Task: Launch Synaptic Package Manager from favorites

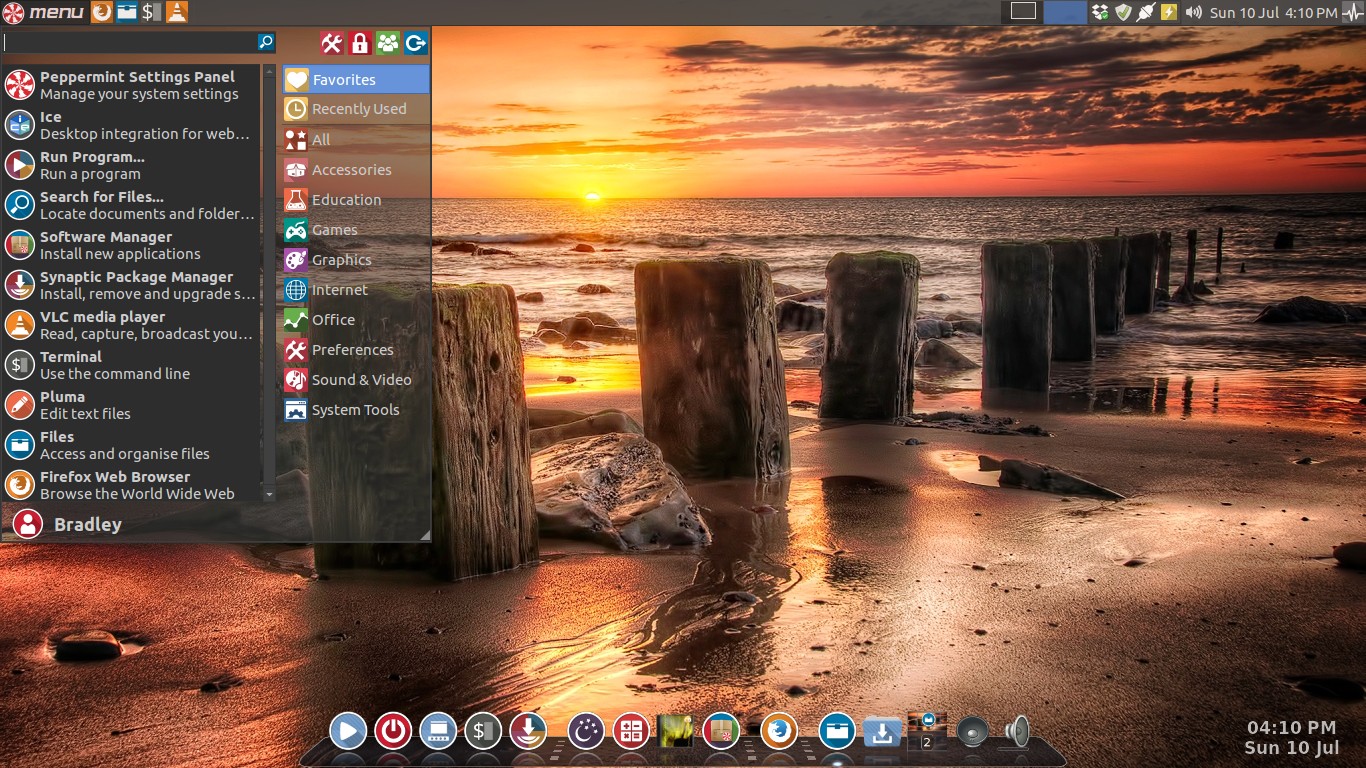Action: [x=136, y=285]
